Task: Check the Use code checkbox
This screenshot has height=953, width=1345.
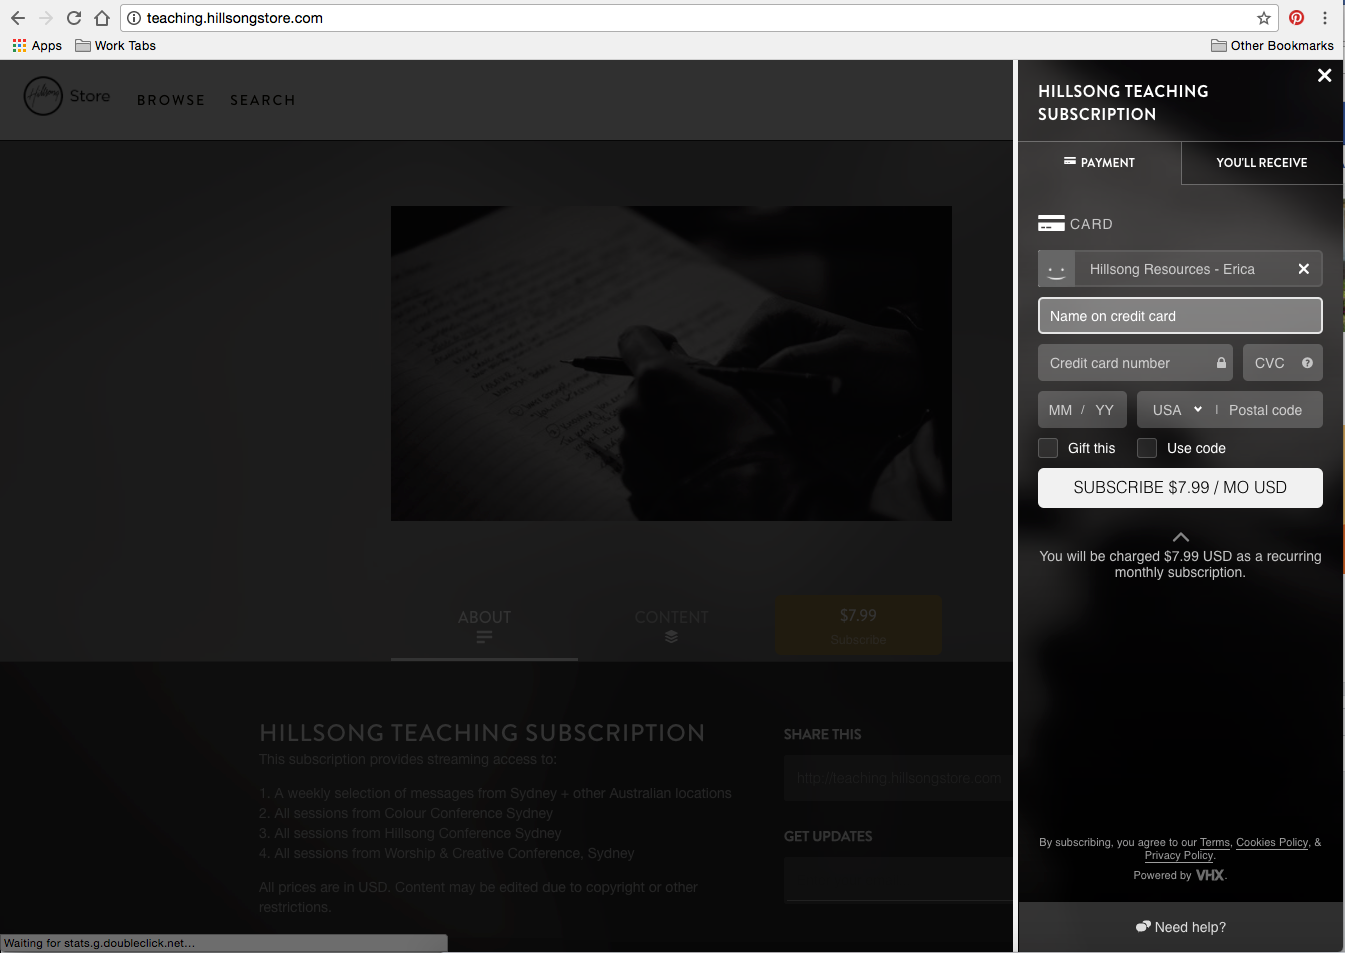Action: pyautogui.click(x=1147, y=448)
